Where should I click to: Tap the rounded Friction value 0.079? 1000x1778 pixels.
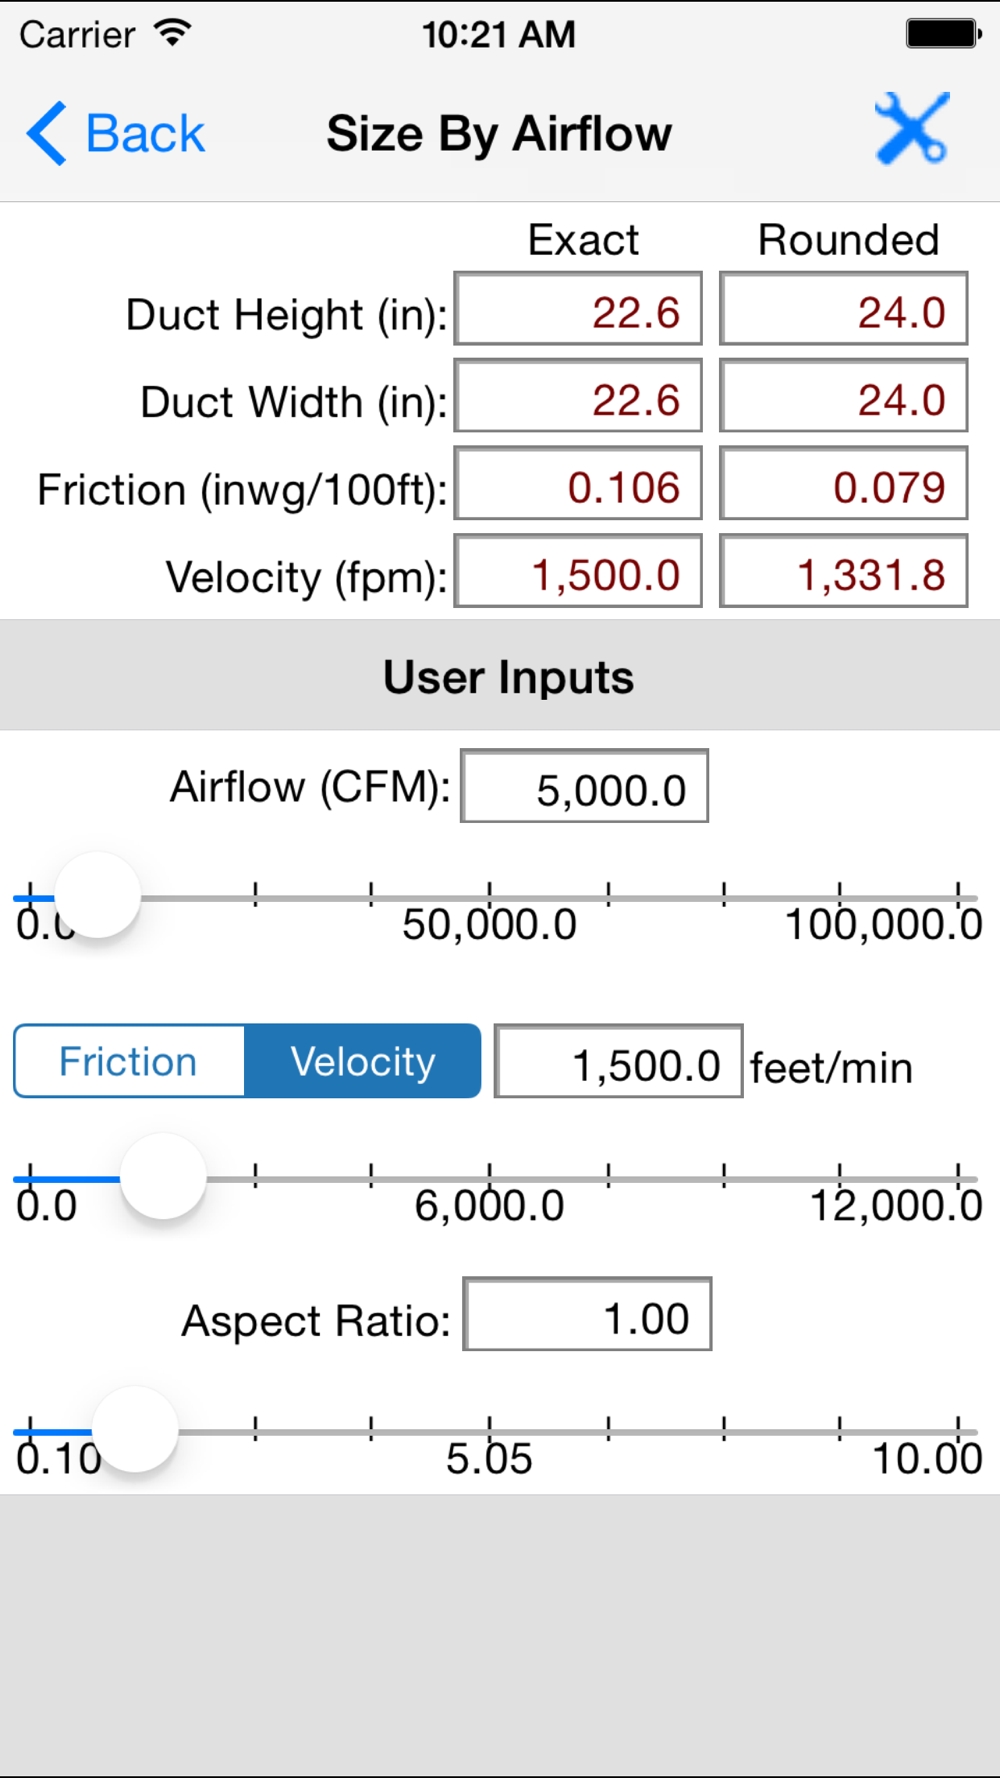coord(843,485)
